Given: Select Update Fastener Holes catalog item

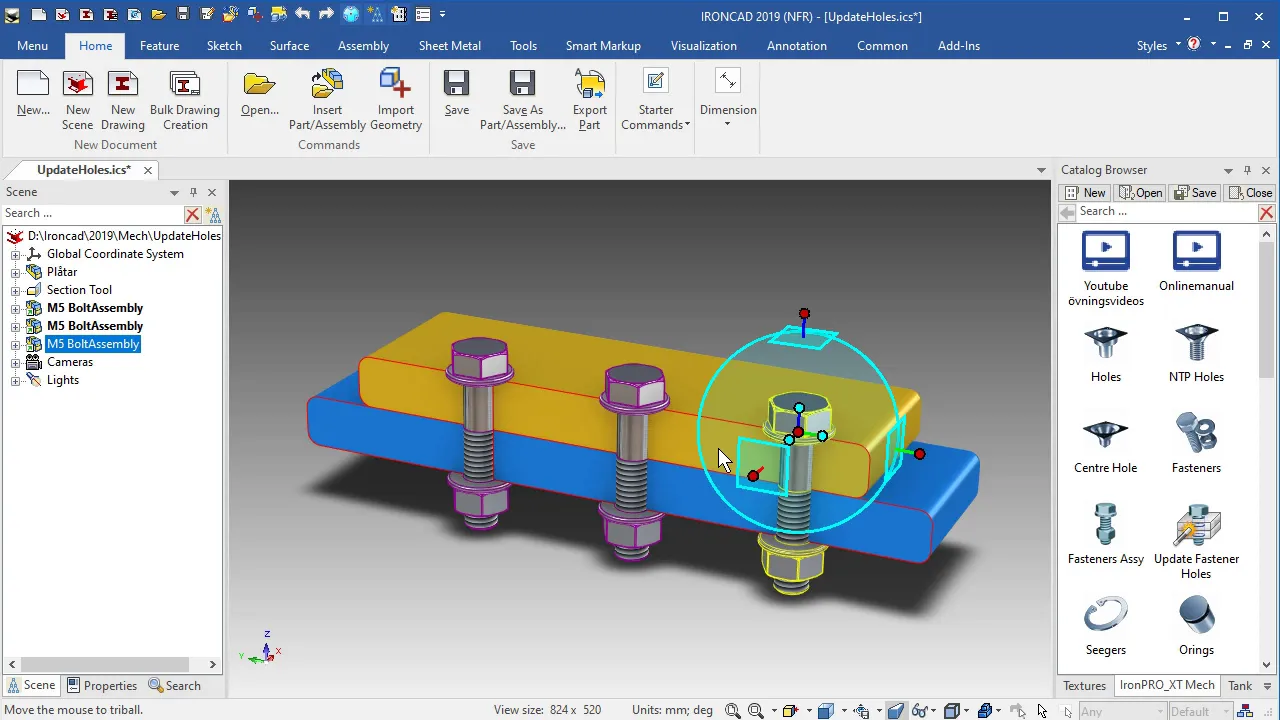Looking at the screenshot, I should point(1196,543).
